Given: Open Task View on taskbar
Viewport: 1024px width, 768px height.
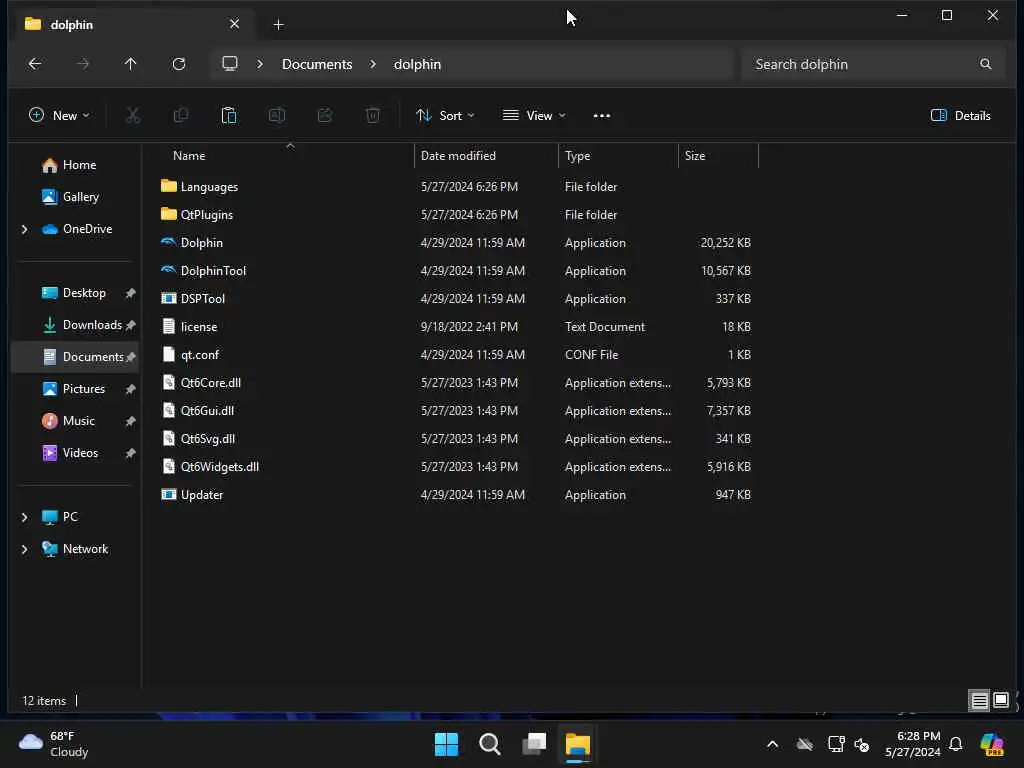Looking at the screenshot, I should (x=534, y=744).
